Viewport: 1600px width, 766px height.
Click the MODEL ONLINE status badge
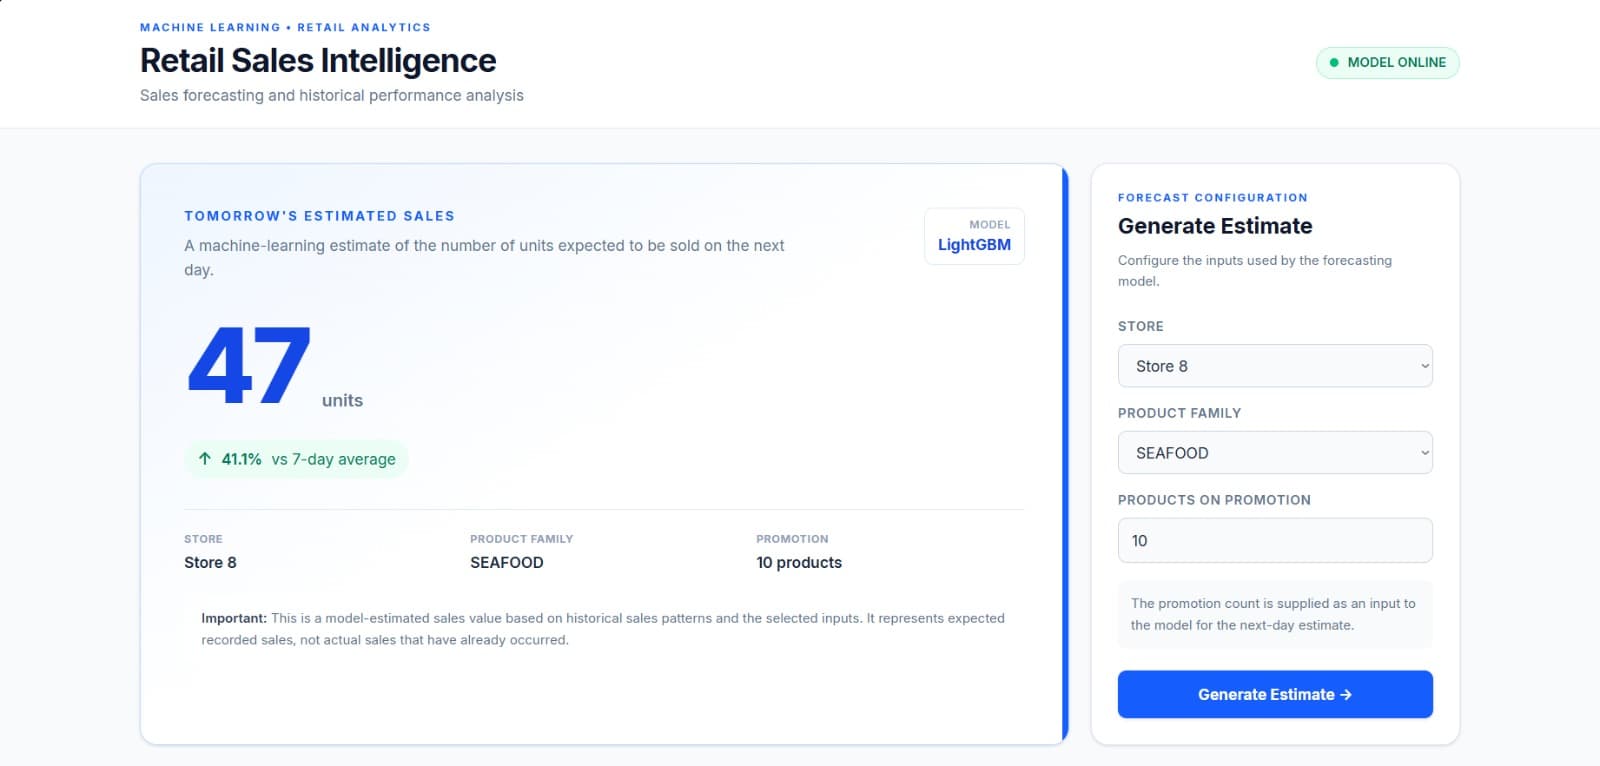tap(1388, 62)
